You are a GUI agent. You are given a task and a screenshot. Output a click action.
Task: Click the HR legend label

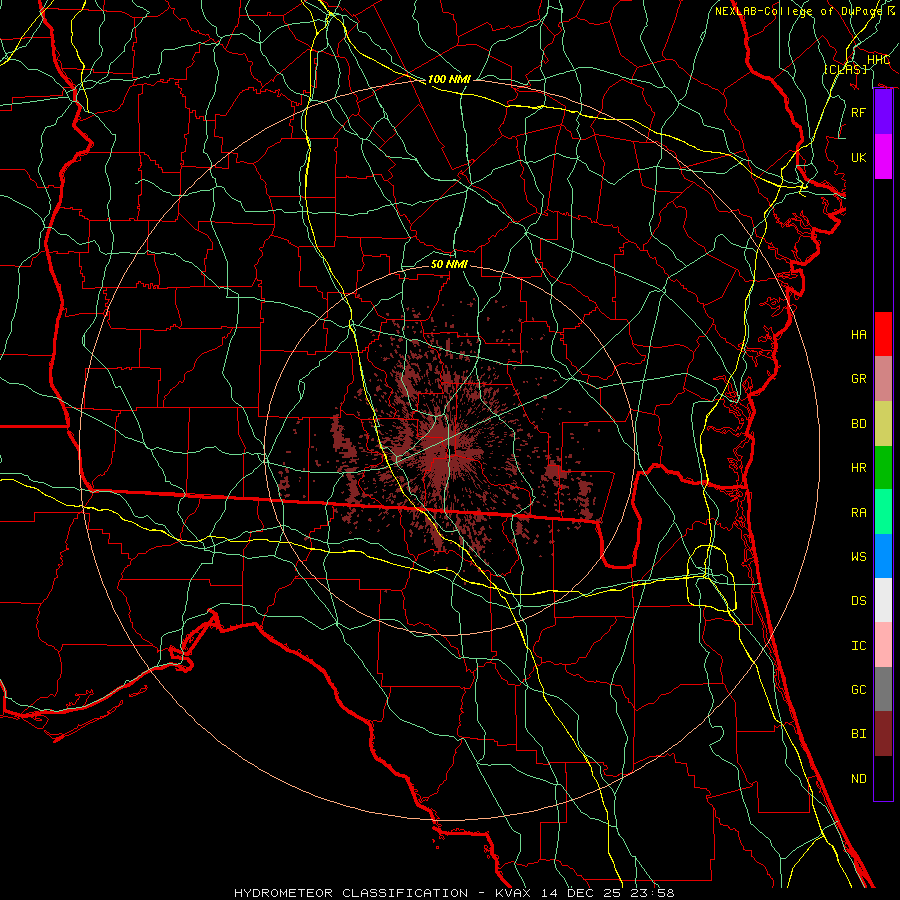pyautogui.click(x=858, y=468)
